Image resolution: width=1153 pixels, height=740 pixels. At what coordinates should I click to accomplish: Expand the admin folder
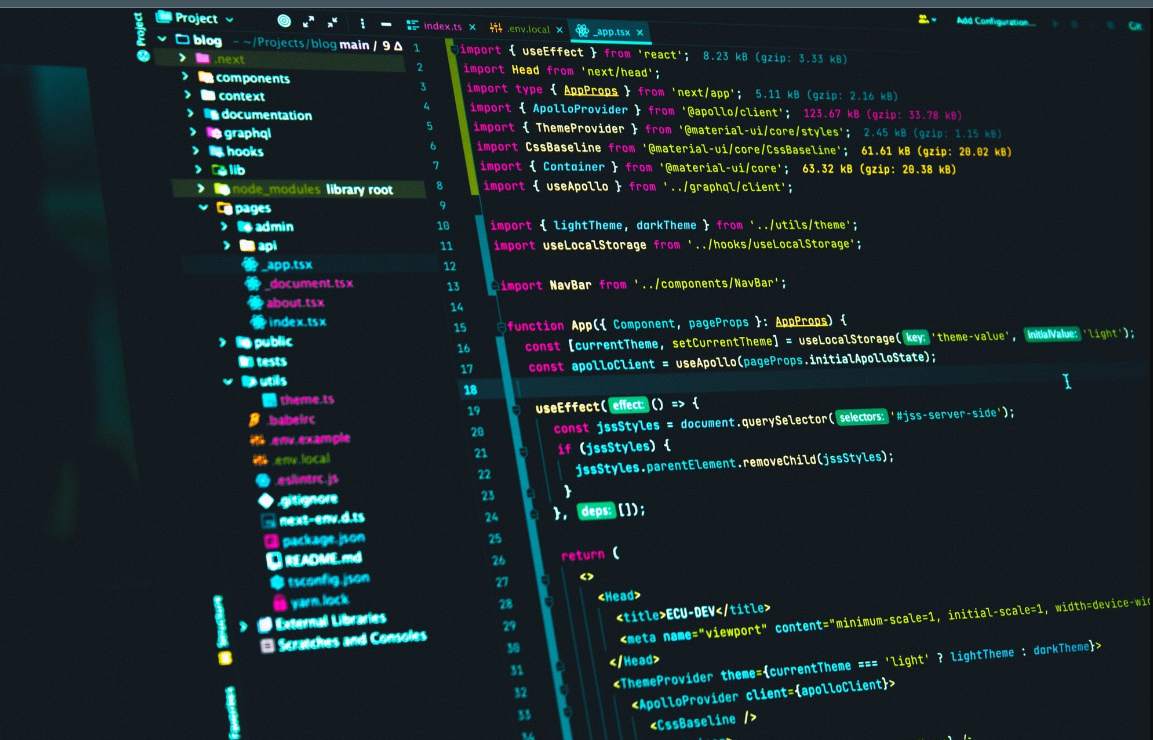[x=224, y=227]
